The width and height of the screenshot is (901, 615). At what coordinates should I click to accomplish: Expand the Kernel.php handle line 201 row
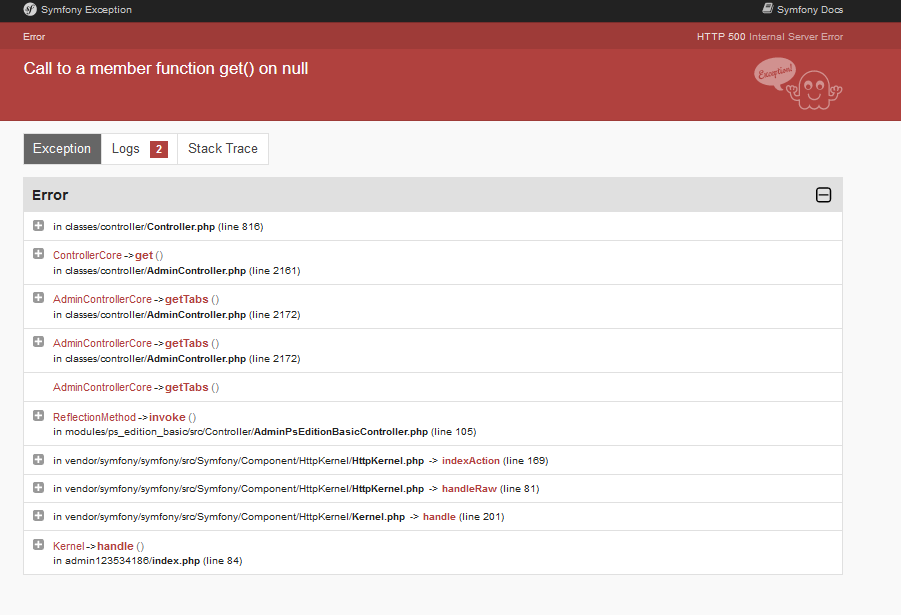(38, 515)
